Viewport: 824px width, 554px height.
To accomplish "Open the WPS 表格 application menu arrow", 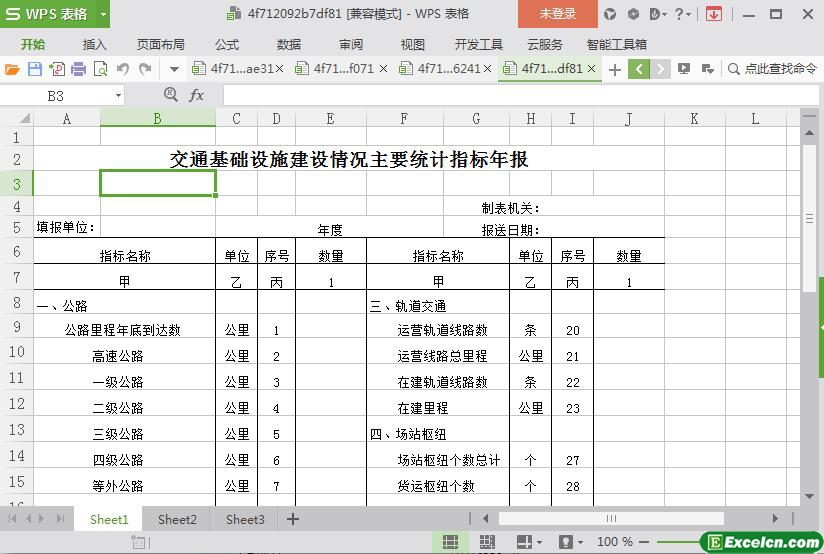I will [x=104, y=14].
